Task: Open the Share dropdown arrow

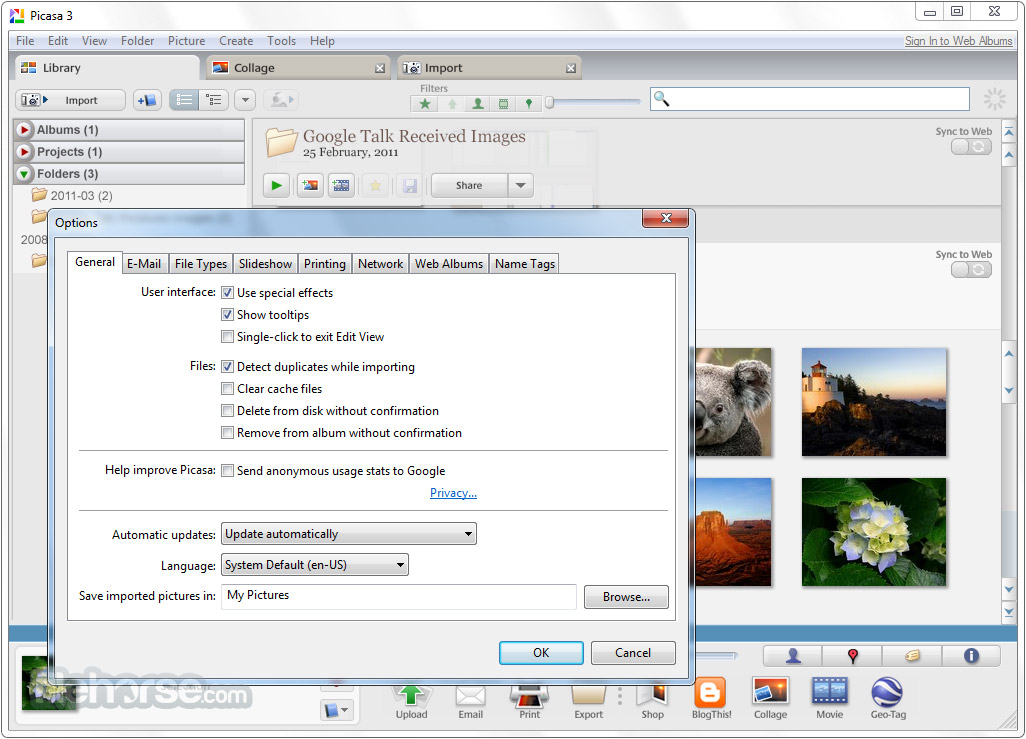Action: [521, 185]
